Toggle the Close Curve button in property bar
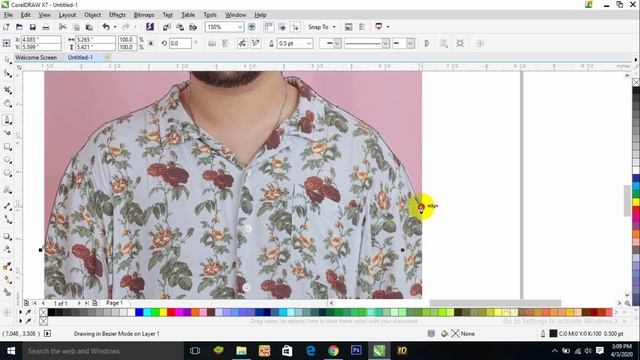This screenshot has width=640, height=360. coord(427,43)
